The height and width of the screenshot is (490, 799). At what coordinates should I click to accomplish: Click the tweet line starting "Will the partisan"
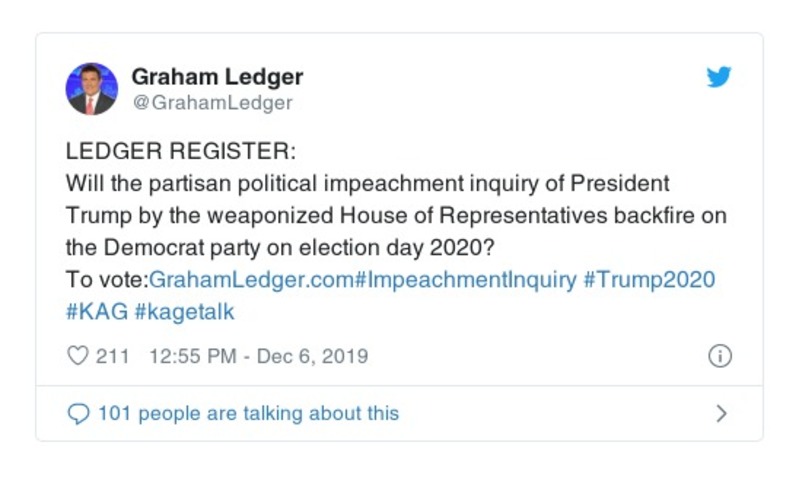pos(367,186)
